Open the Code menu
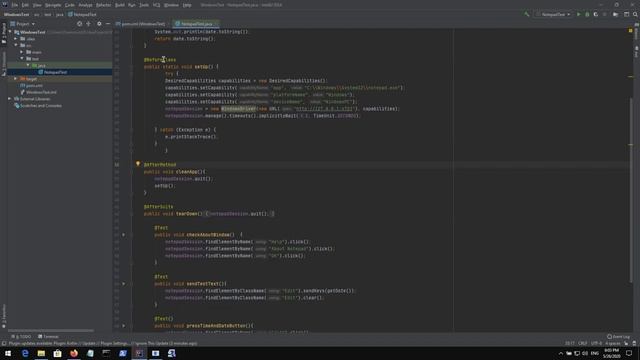This screenshot has width=640, height=360. [x=70, y=5]
